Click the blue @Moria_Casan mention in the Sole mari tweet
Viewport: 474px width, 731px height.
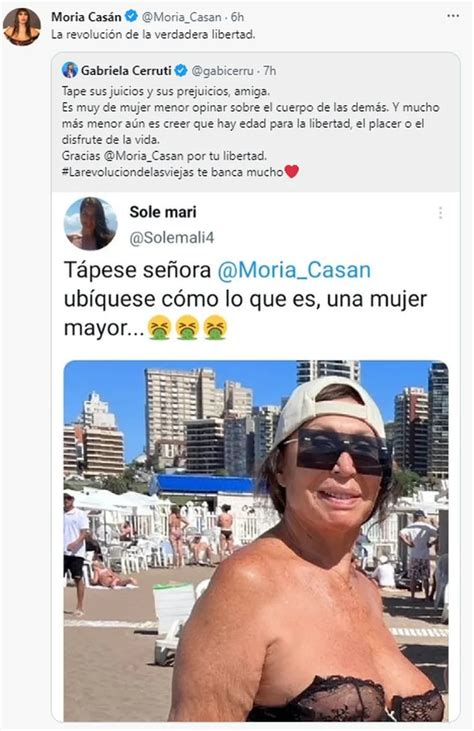tap(294, 270)
